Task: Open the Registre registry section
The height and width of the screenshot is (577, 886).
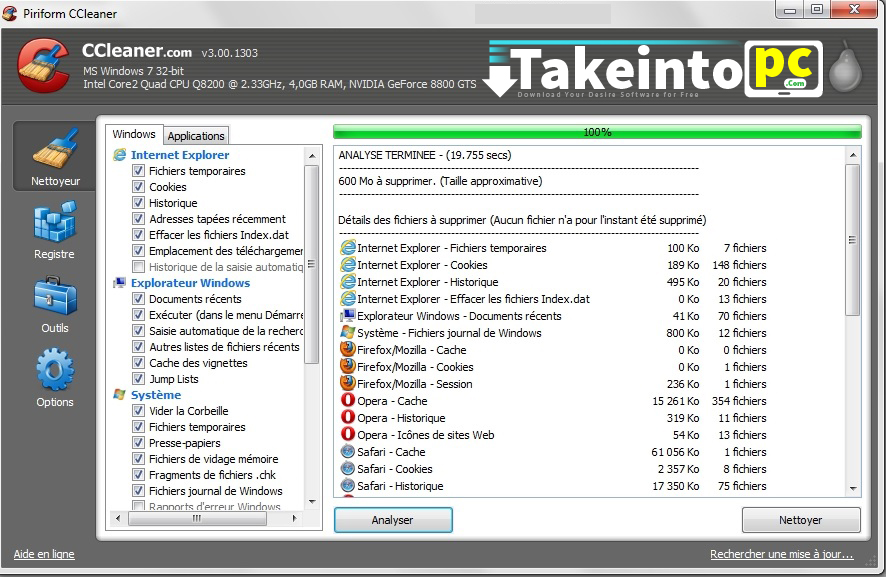Action: (55, 230)
